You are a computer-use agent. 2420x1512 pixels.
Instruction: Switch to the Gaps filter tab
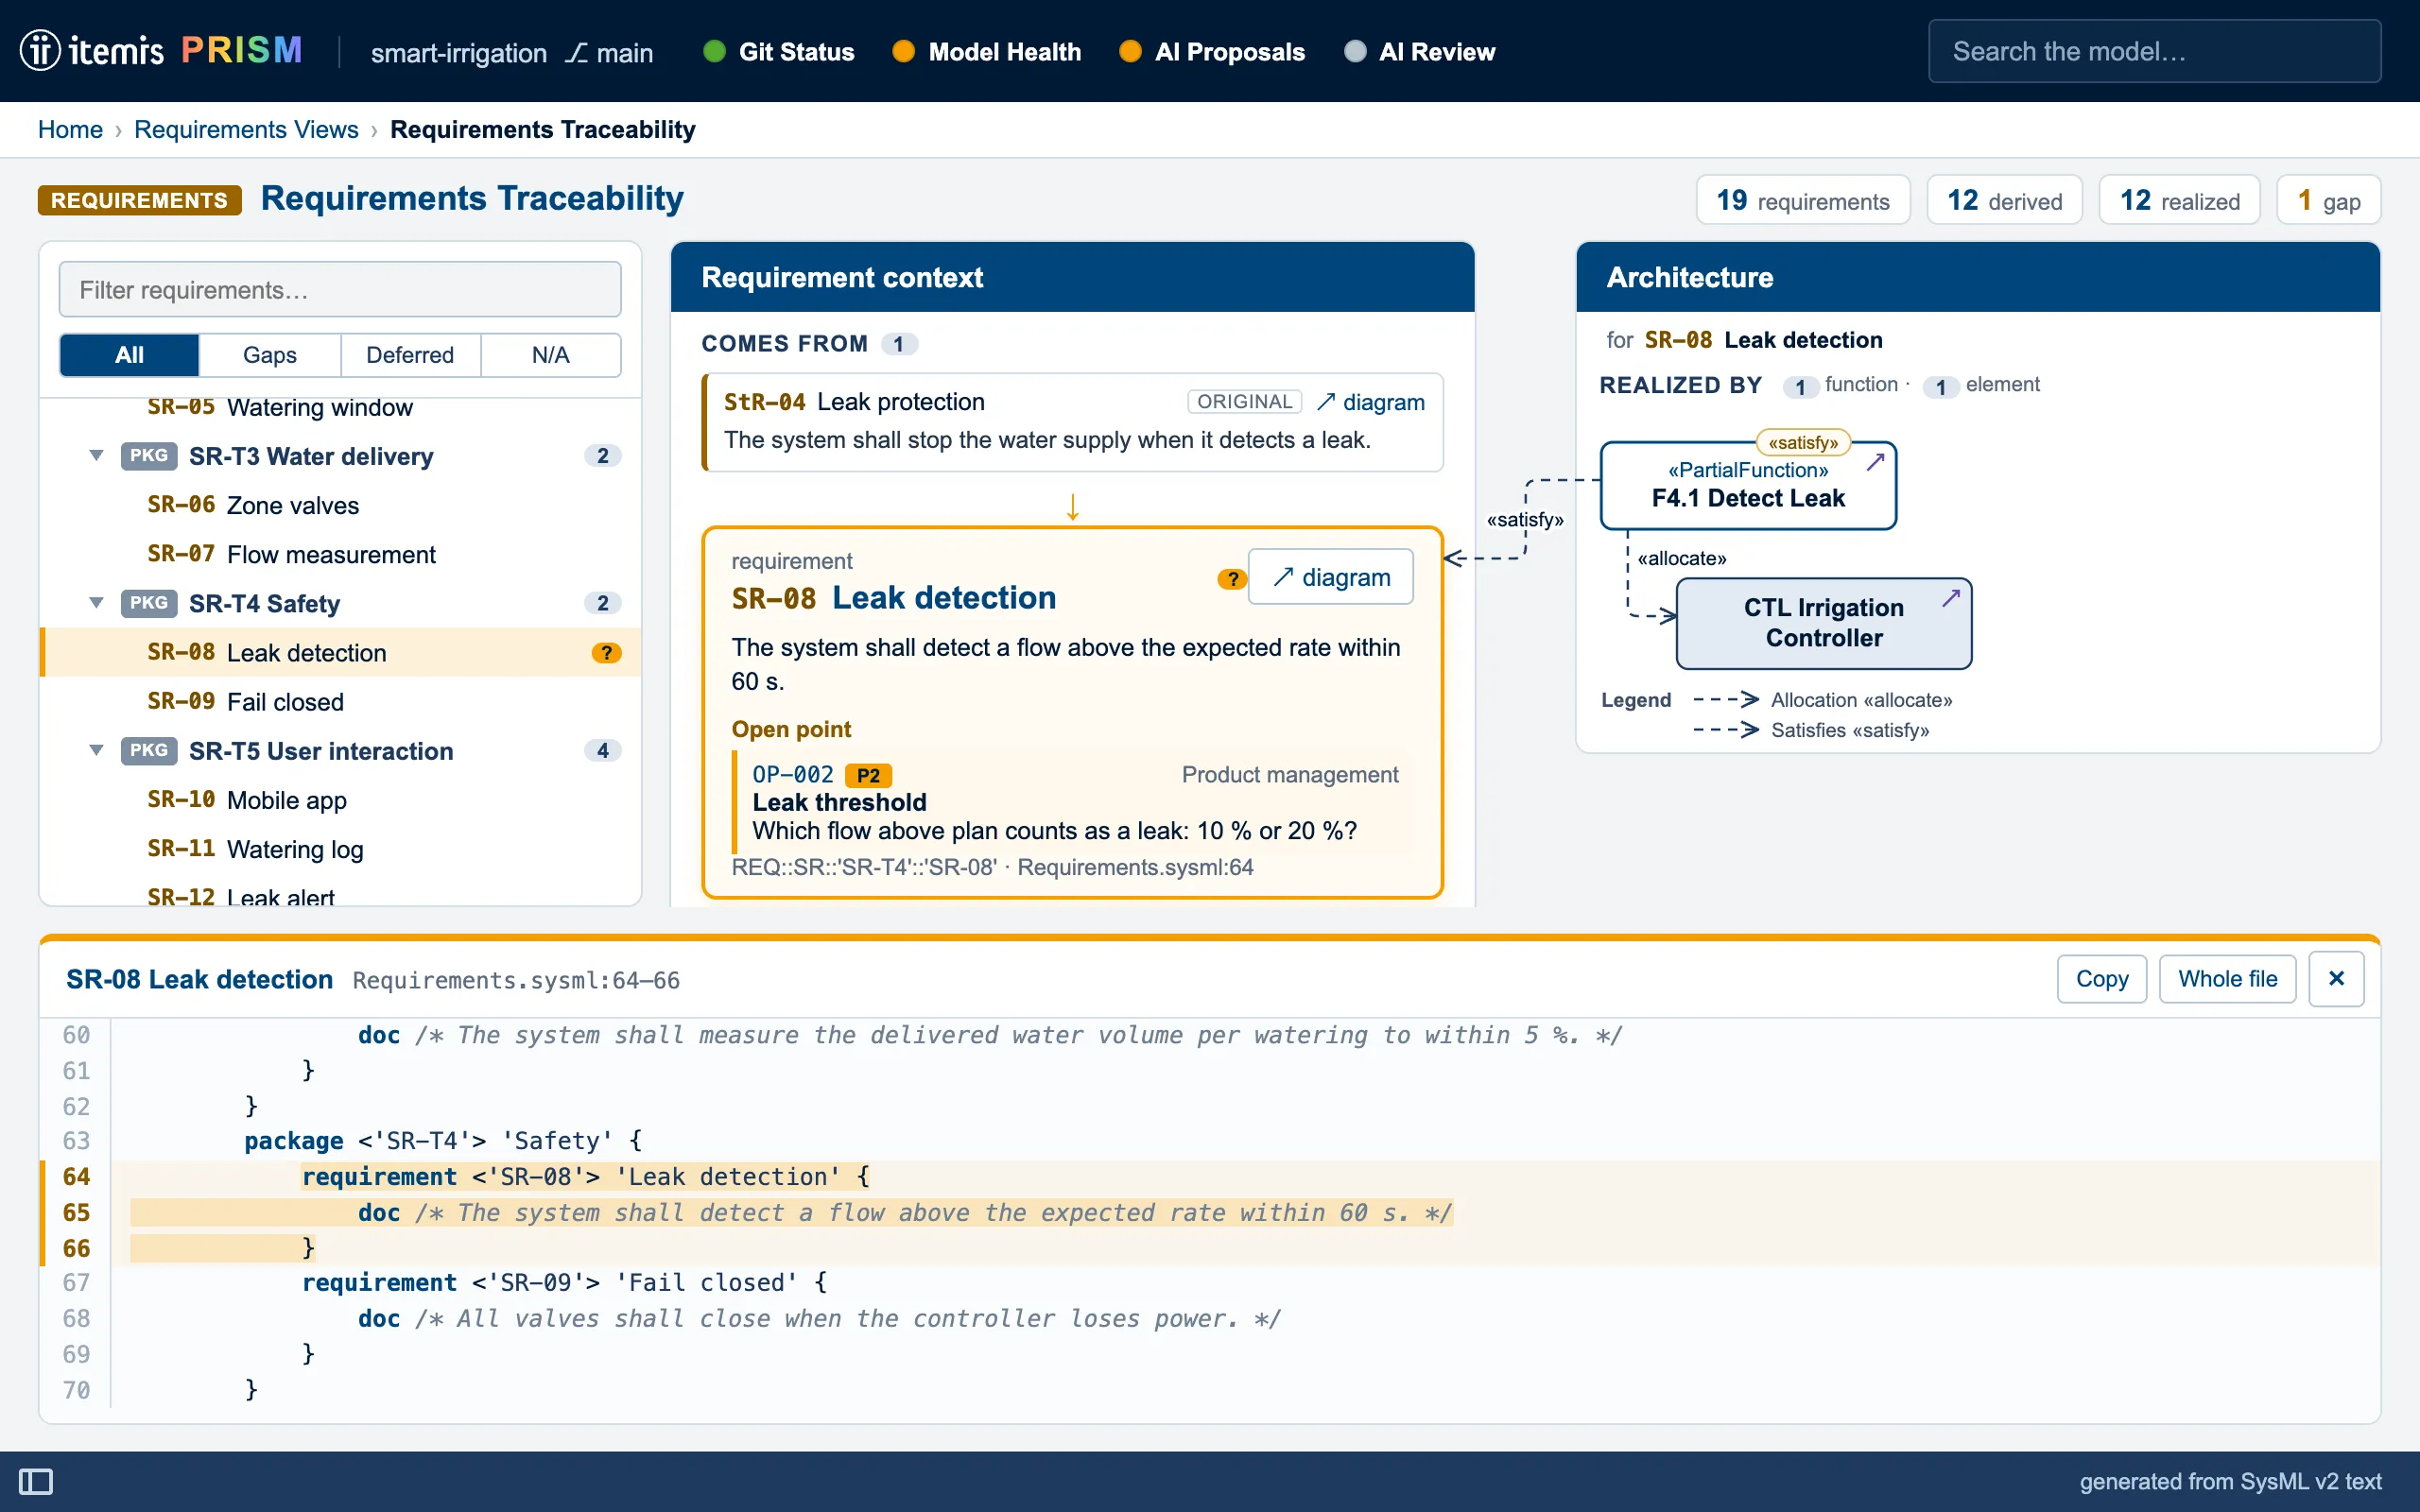pos(270,355)
